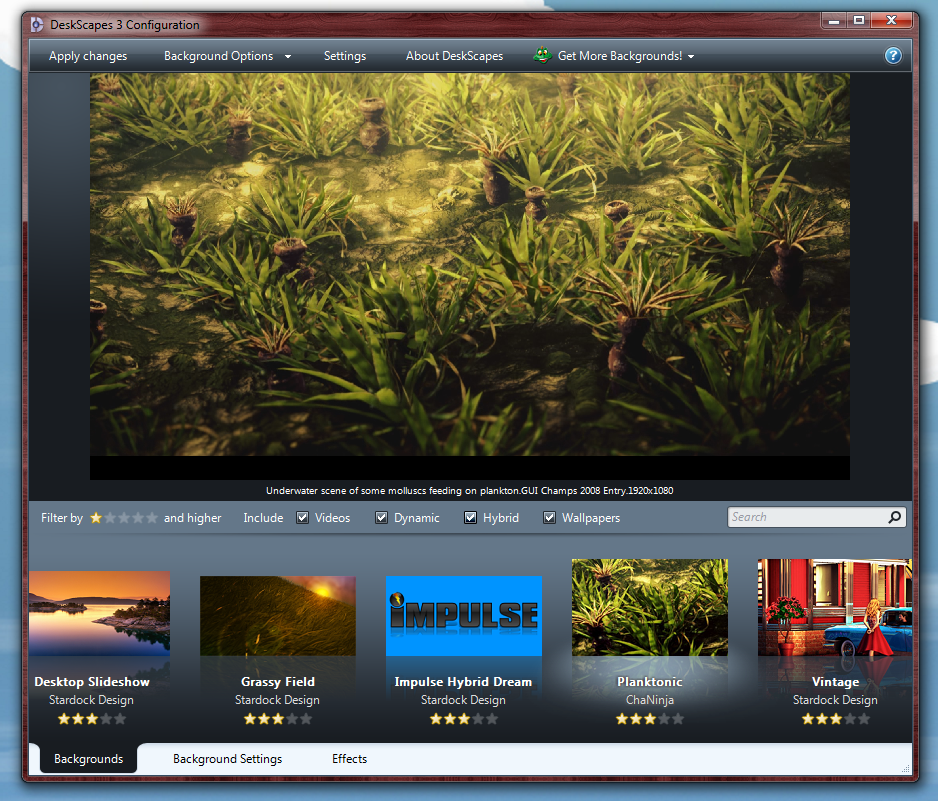Toggle the Wallpapers checkbox
The height and width of the screenshot is (801, 938).
pyautogui.click(x=549, y=517)
